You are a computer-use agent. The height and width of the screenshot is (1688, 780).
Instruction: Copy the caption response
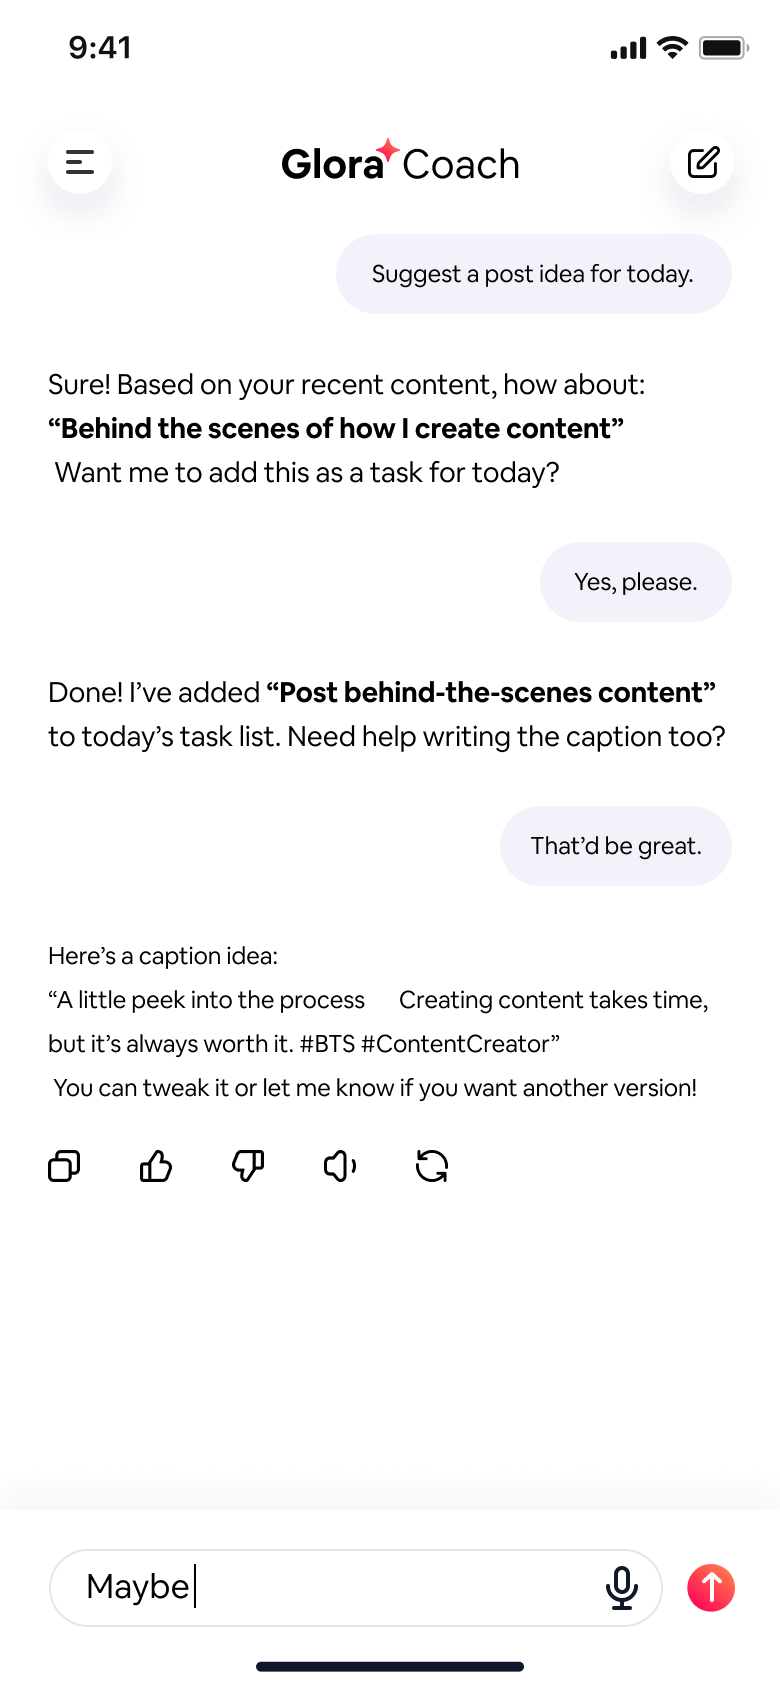64,1166
